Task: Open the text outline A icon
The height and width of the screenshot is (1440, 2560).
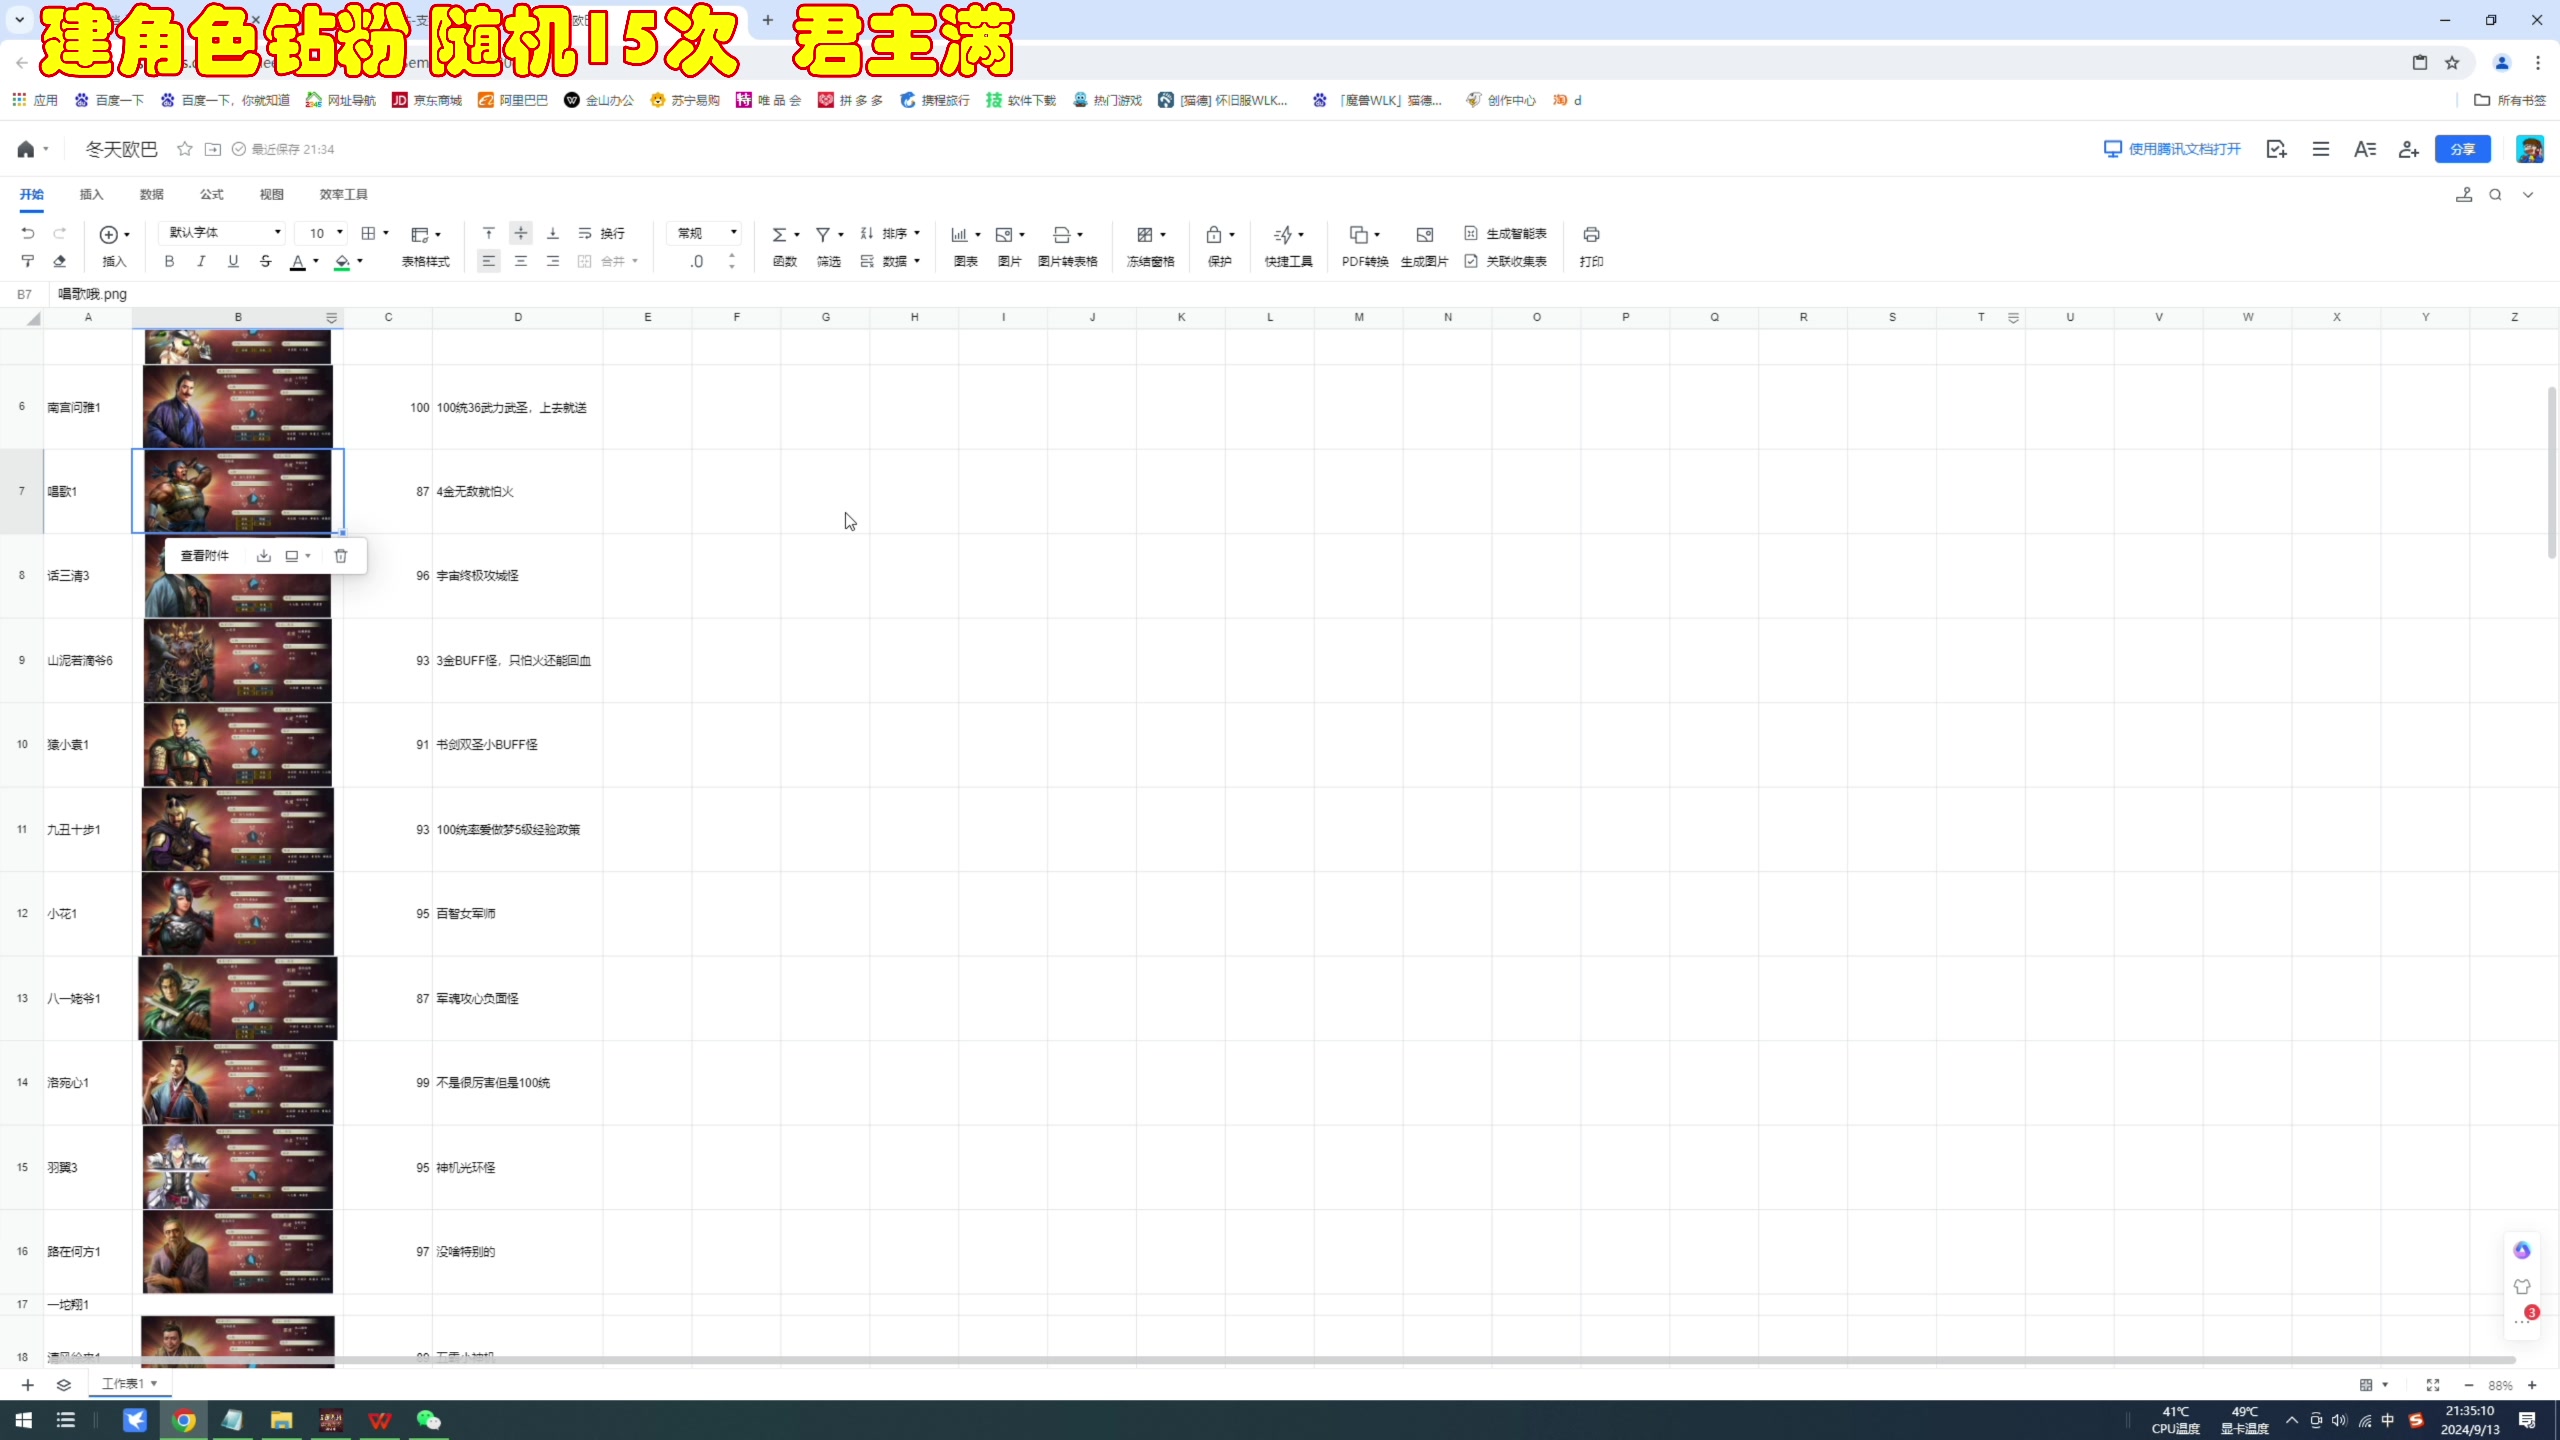Action: click(x=2364, y=149)
